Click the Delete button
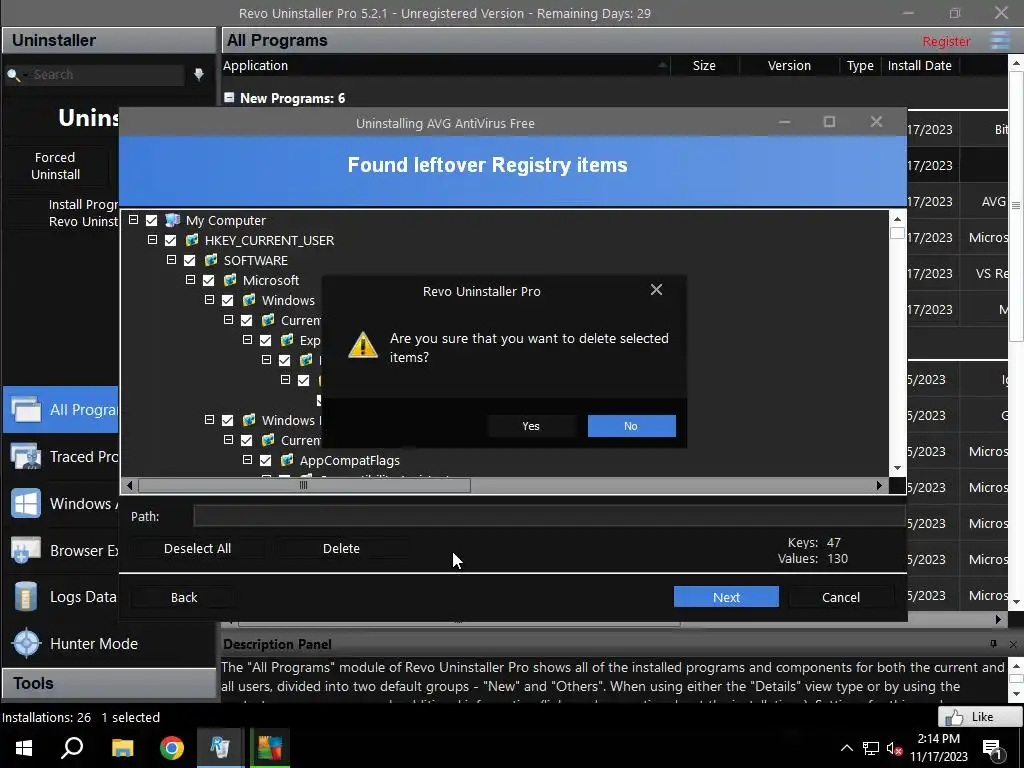Screen dimensions: 1024x768 pos(341,549)
